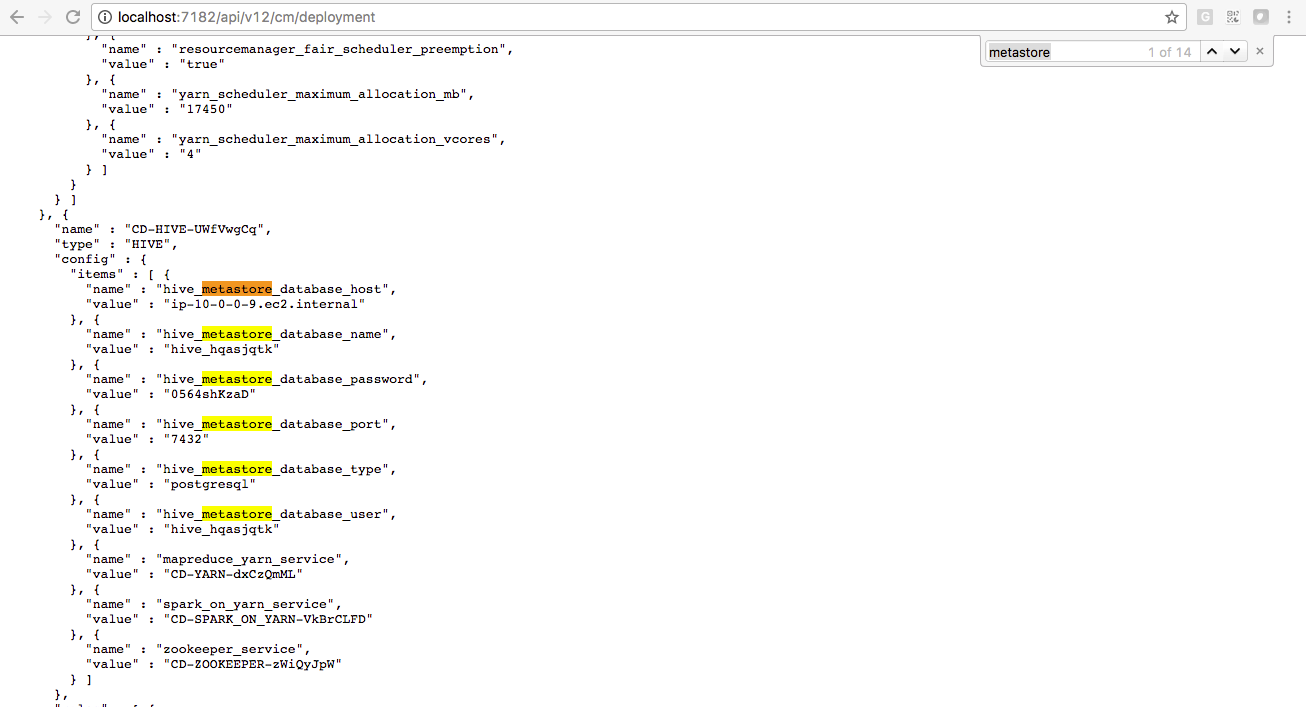The height and width of the screenshot is (707, 1306).
Task: Select yarn_scheduler_maximum_allocation_vcores name
Action: pos(334,139)
